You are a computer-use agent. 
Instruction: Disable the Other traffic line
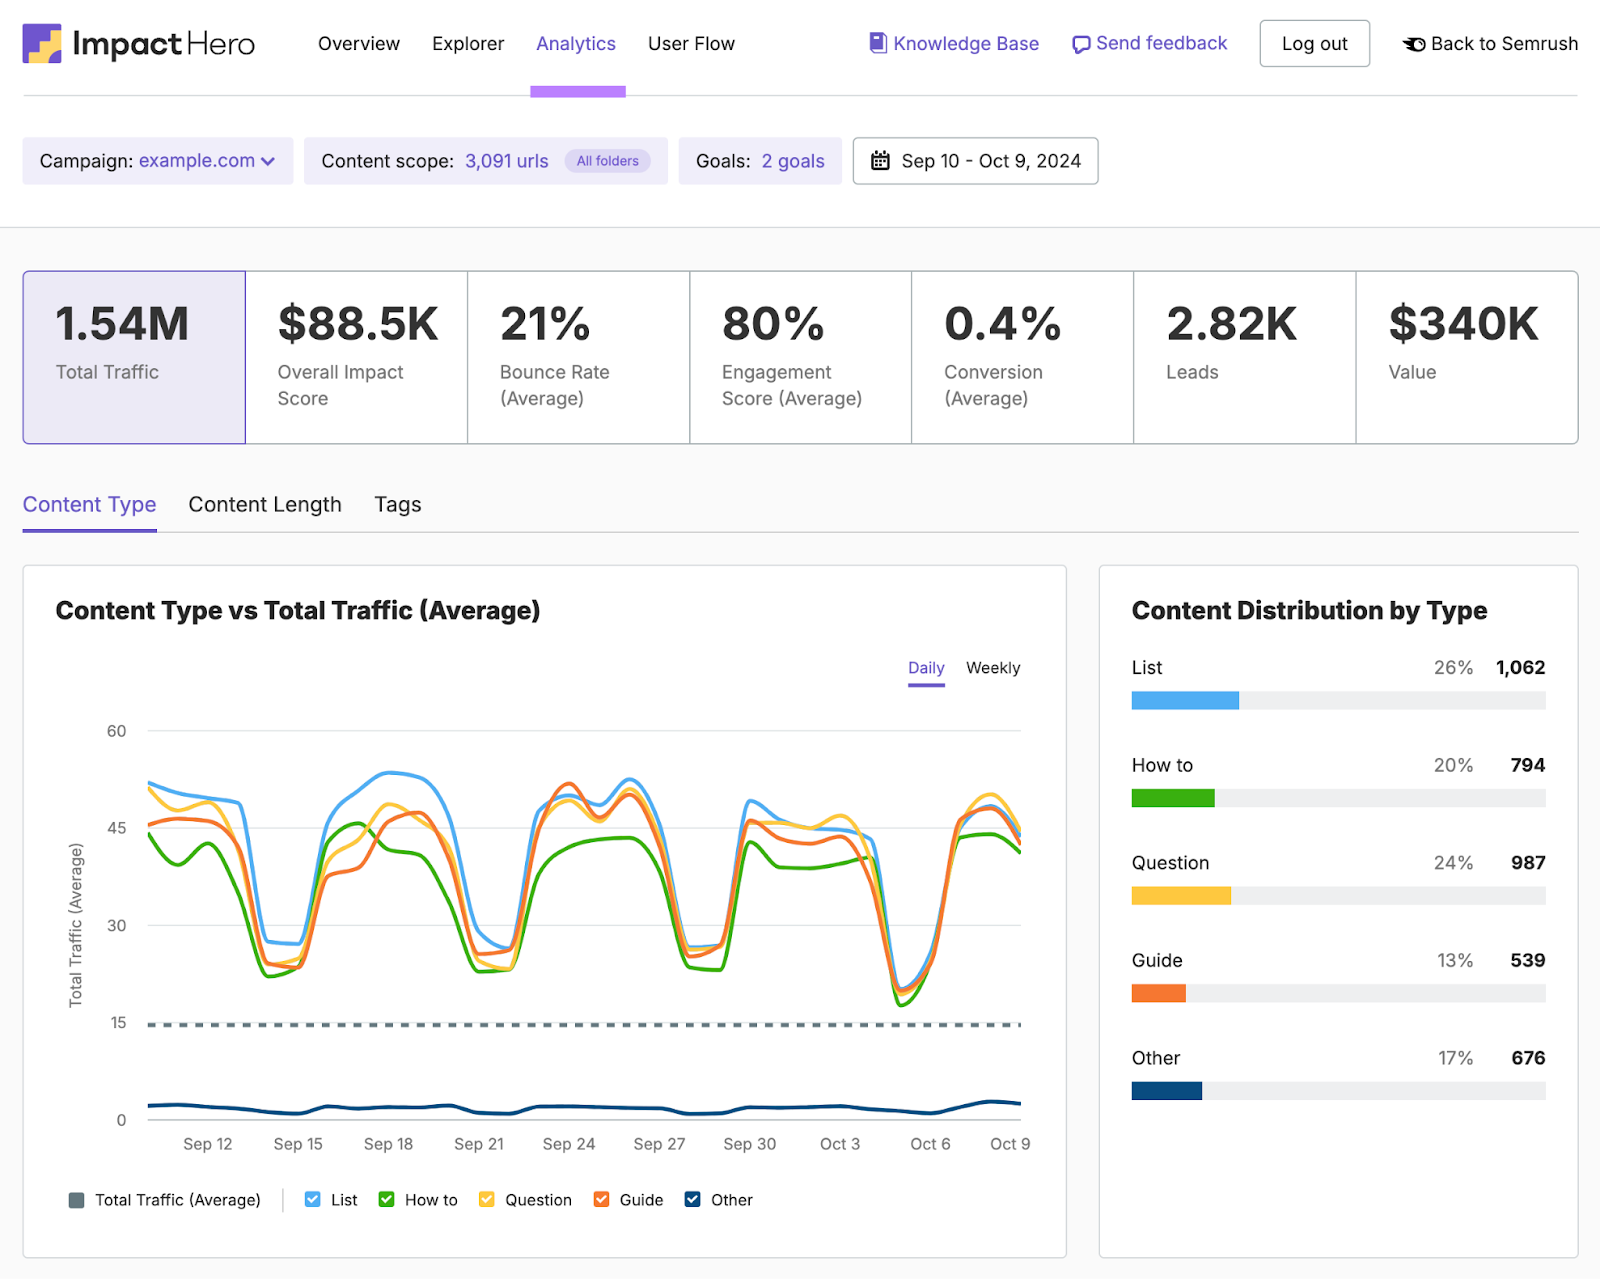(691, 1199)
